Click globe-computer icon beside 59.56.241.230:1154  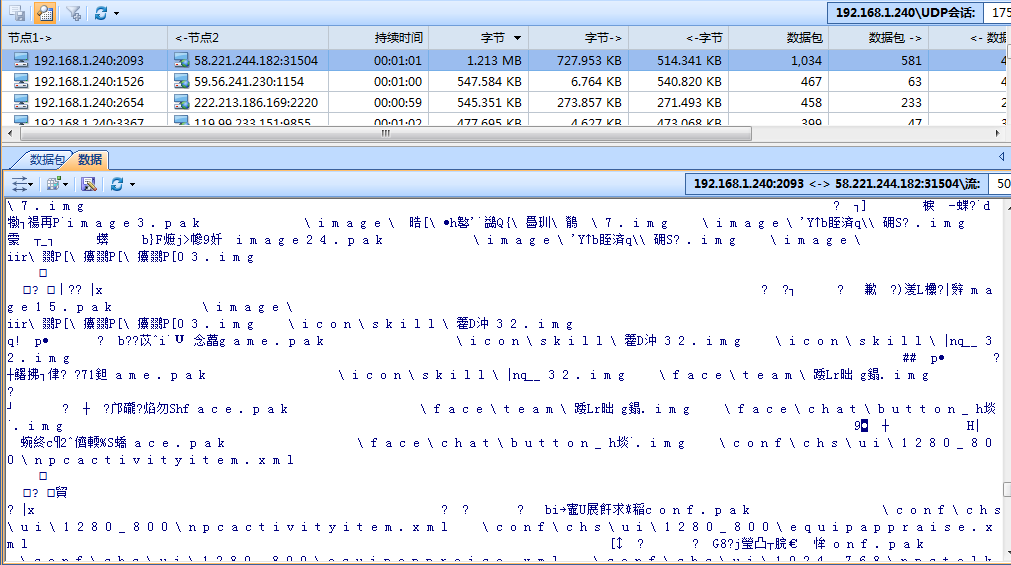(182, 81)
